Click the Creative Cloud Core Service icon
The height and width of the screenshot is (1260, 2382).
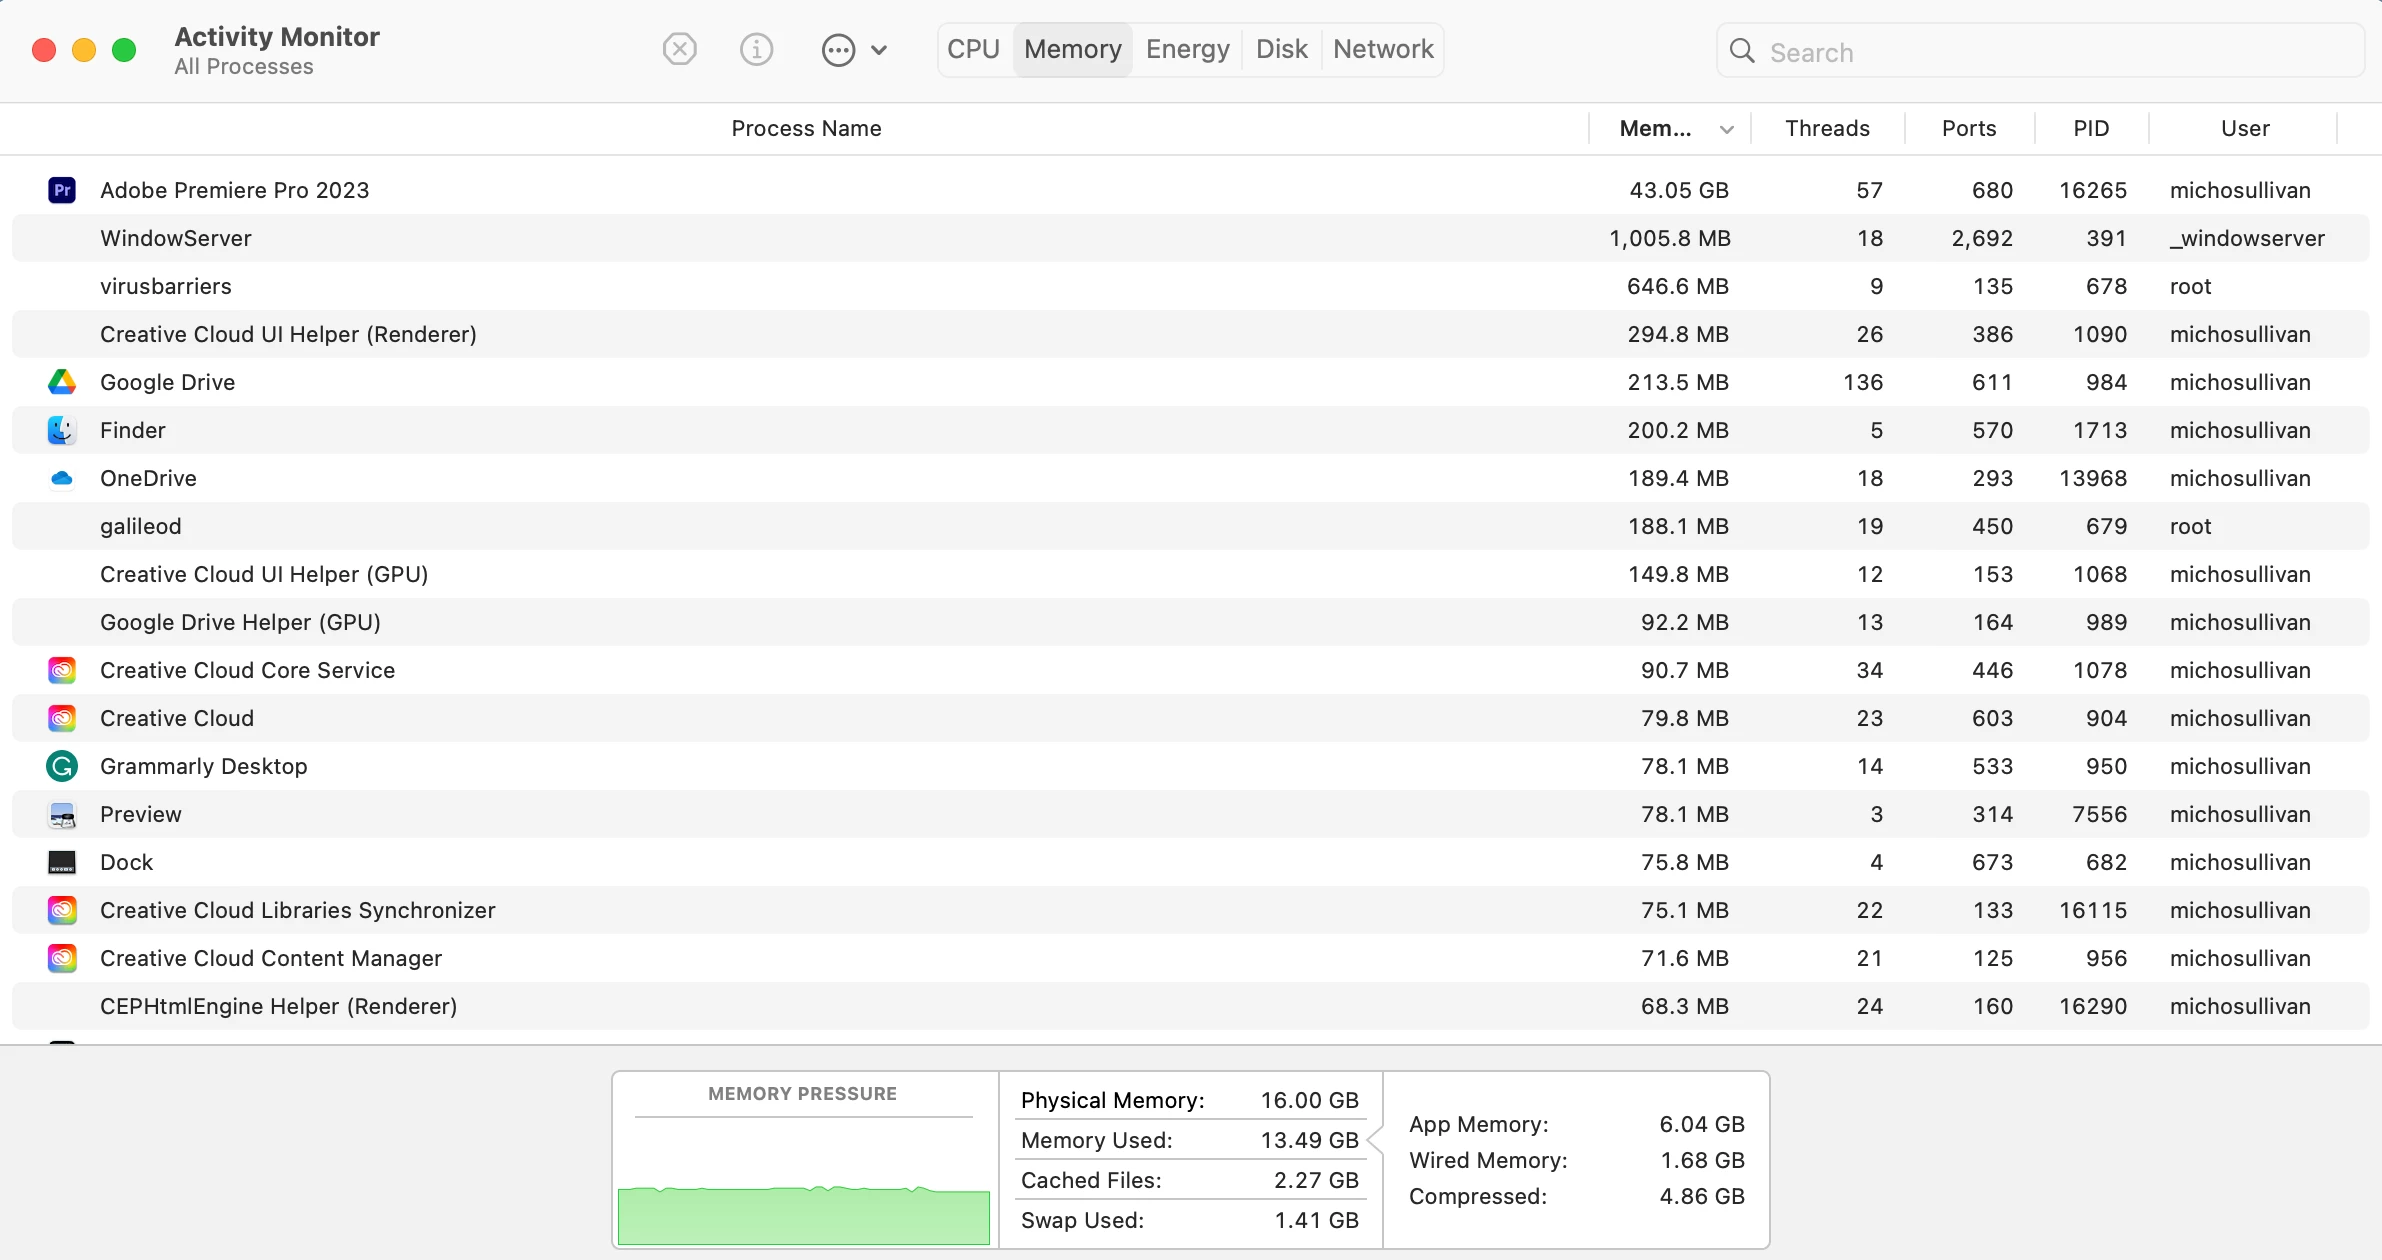[62, 670]
